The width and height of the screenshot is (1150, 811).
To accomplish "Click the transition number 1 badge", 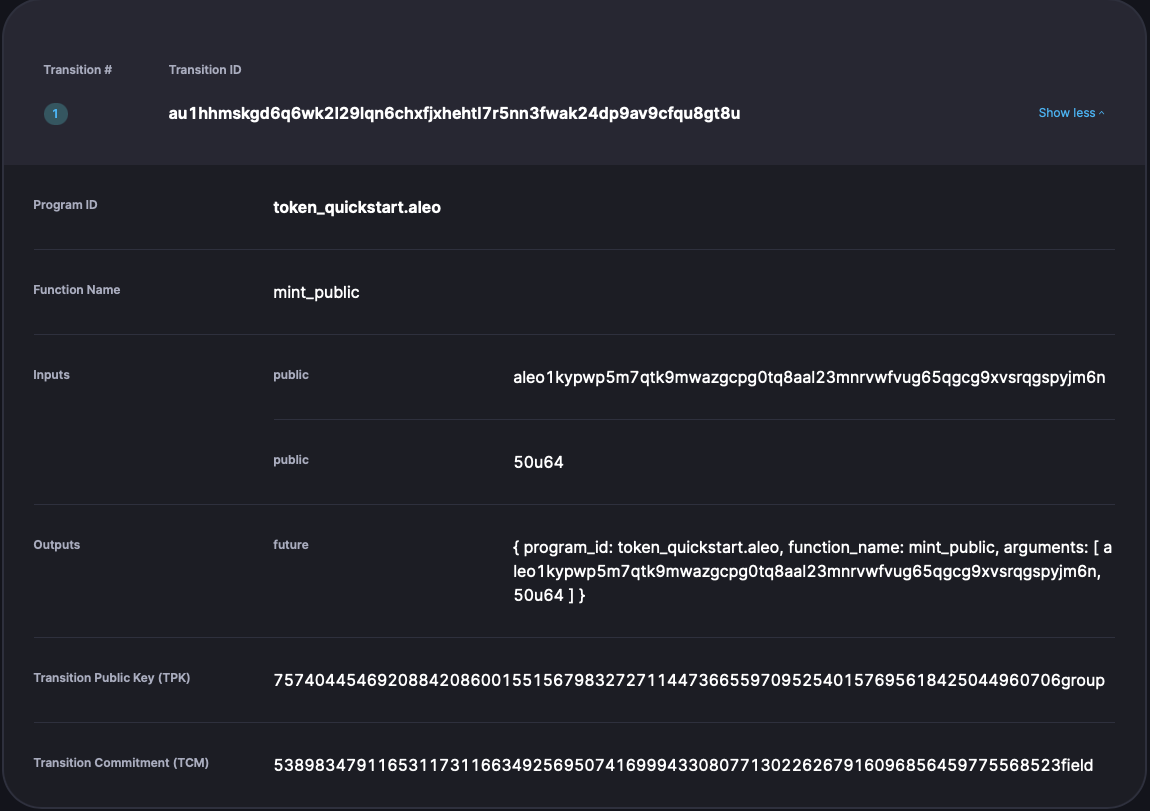I will (x=56, y=114).
